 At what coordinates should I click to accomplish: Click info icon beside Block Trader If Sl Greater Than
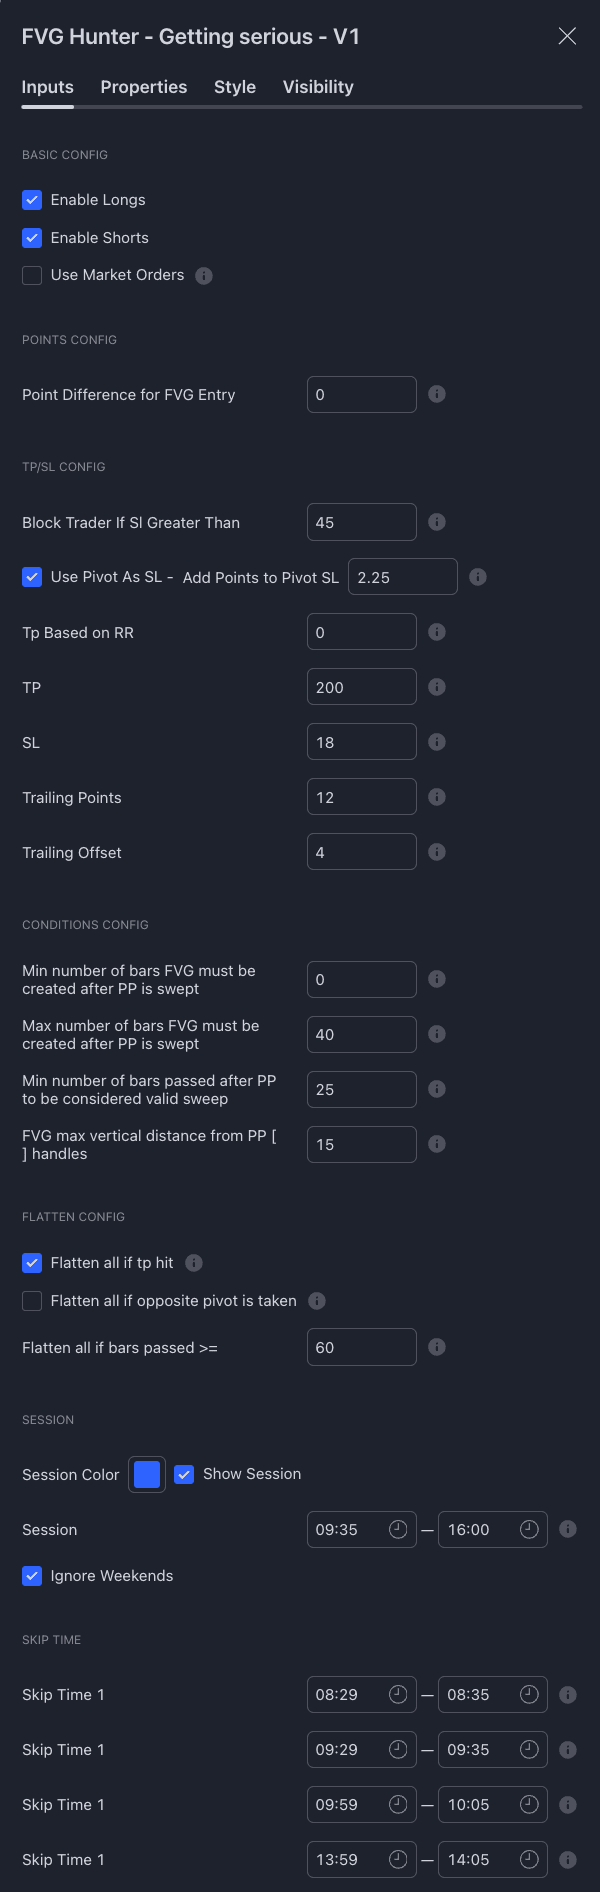(x=437, y=522)
